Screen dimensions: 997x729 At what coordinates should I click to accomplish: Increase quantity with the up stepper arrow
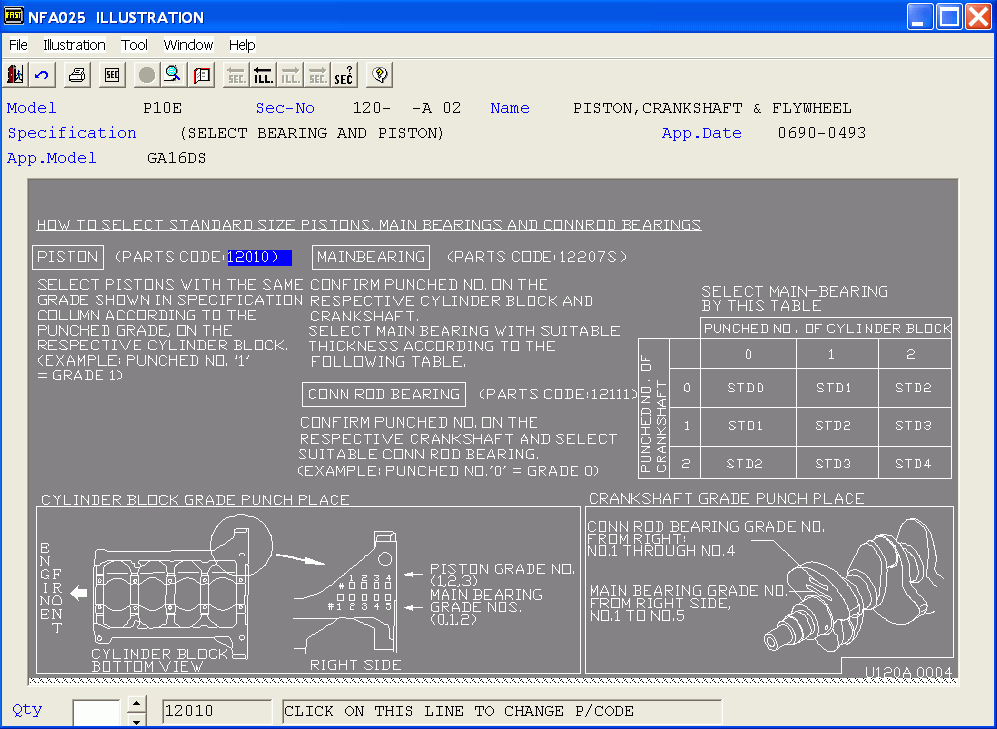click(137, 704)
